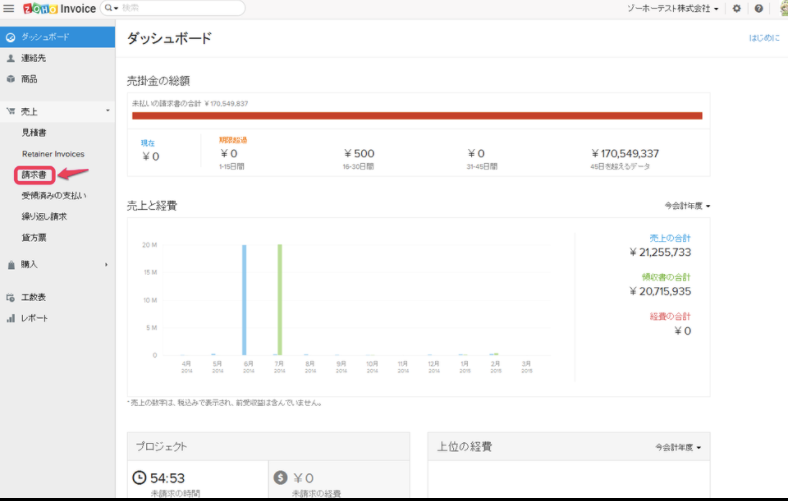Open 請求書 in the sidebar
The image size is (788, 501).
pos(34,175)
